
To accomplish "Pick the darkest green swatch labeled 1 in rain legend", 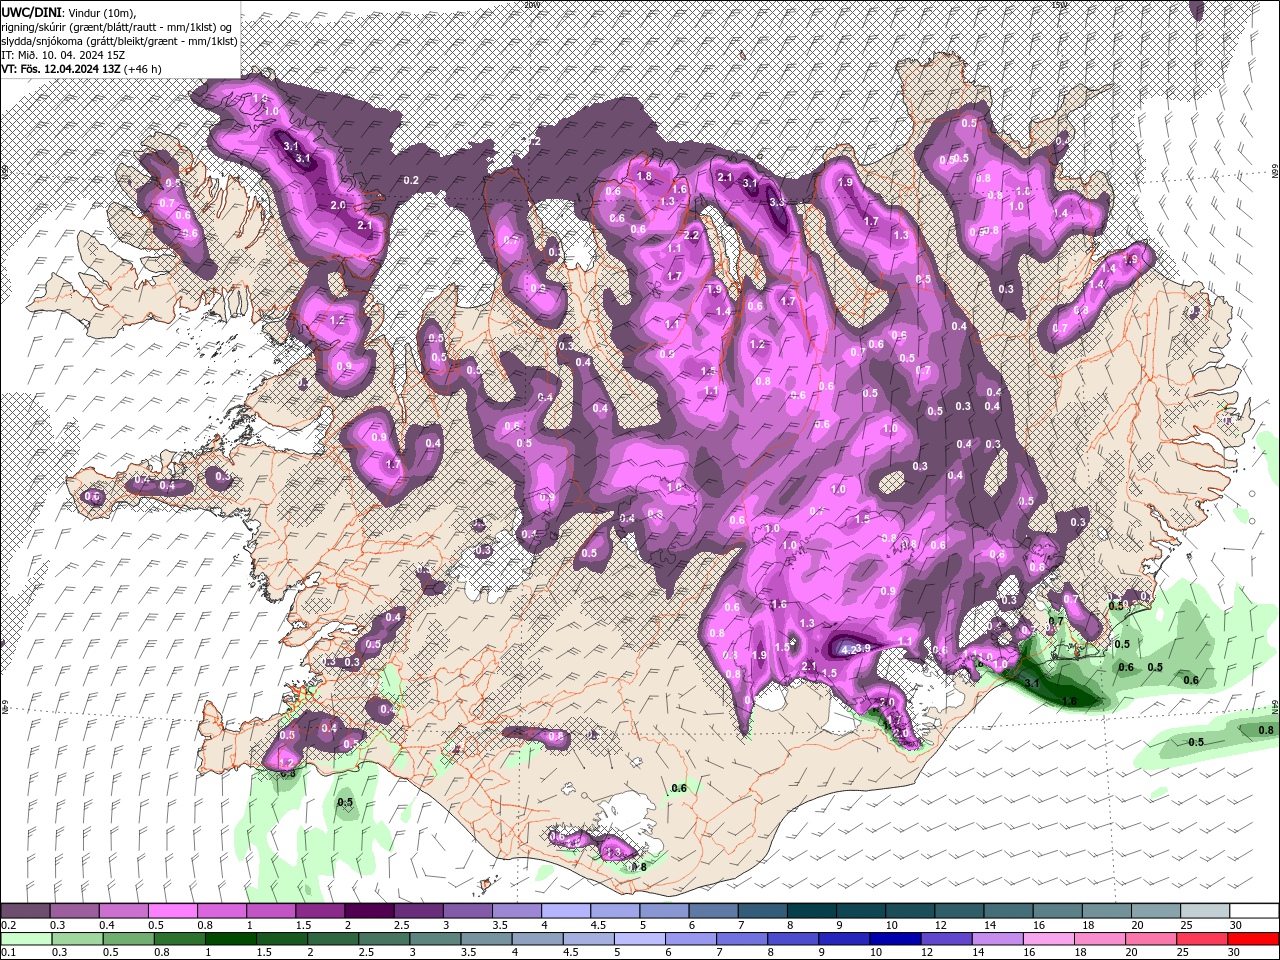I will tap(230, 938).
